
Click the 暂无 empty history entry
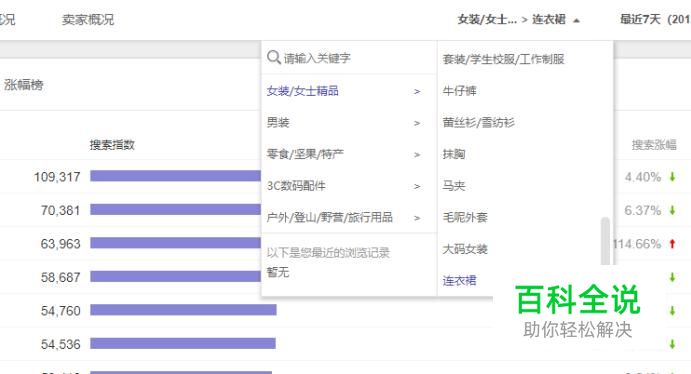278,272
